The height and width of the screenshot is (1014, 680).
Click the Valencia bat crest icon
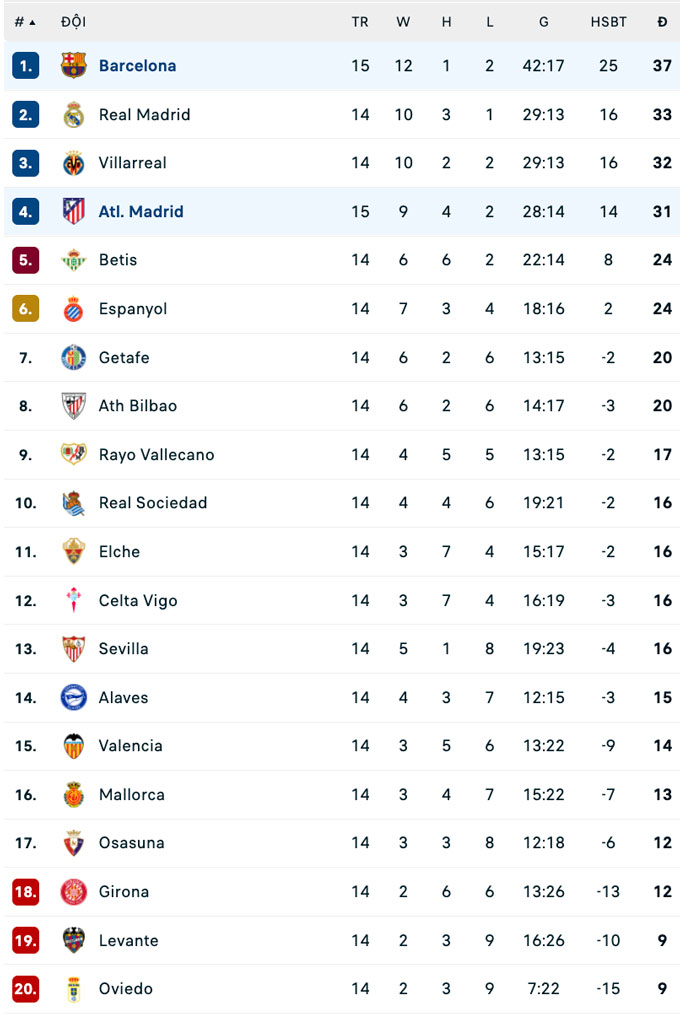click(74, 746)
